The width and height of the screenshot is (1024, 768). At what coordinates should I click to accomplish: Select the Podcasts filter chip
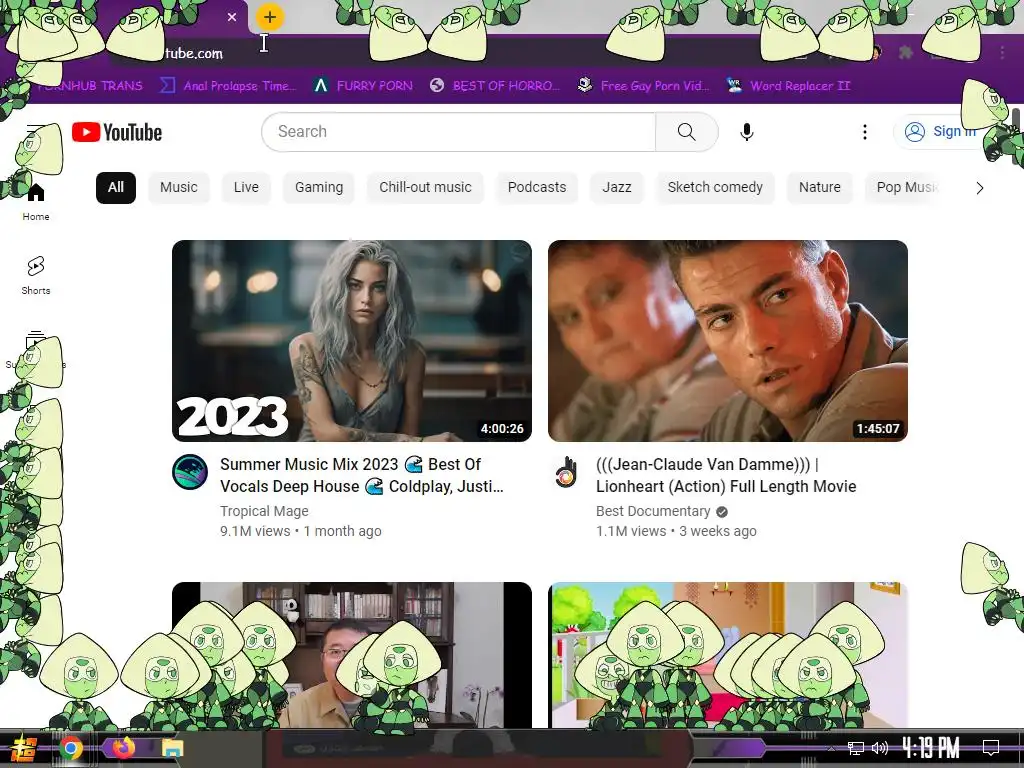pyautogui.click(x=537, y=187)
